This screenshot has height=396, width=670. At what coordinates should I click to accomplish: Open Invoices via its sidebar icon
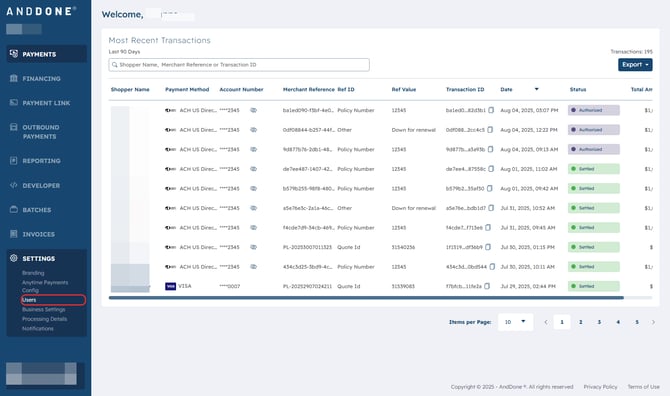tap(14, 234)
